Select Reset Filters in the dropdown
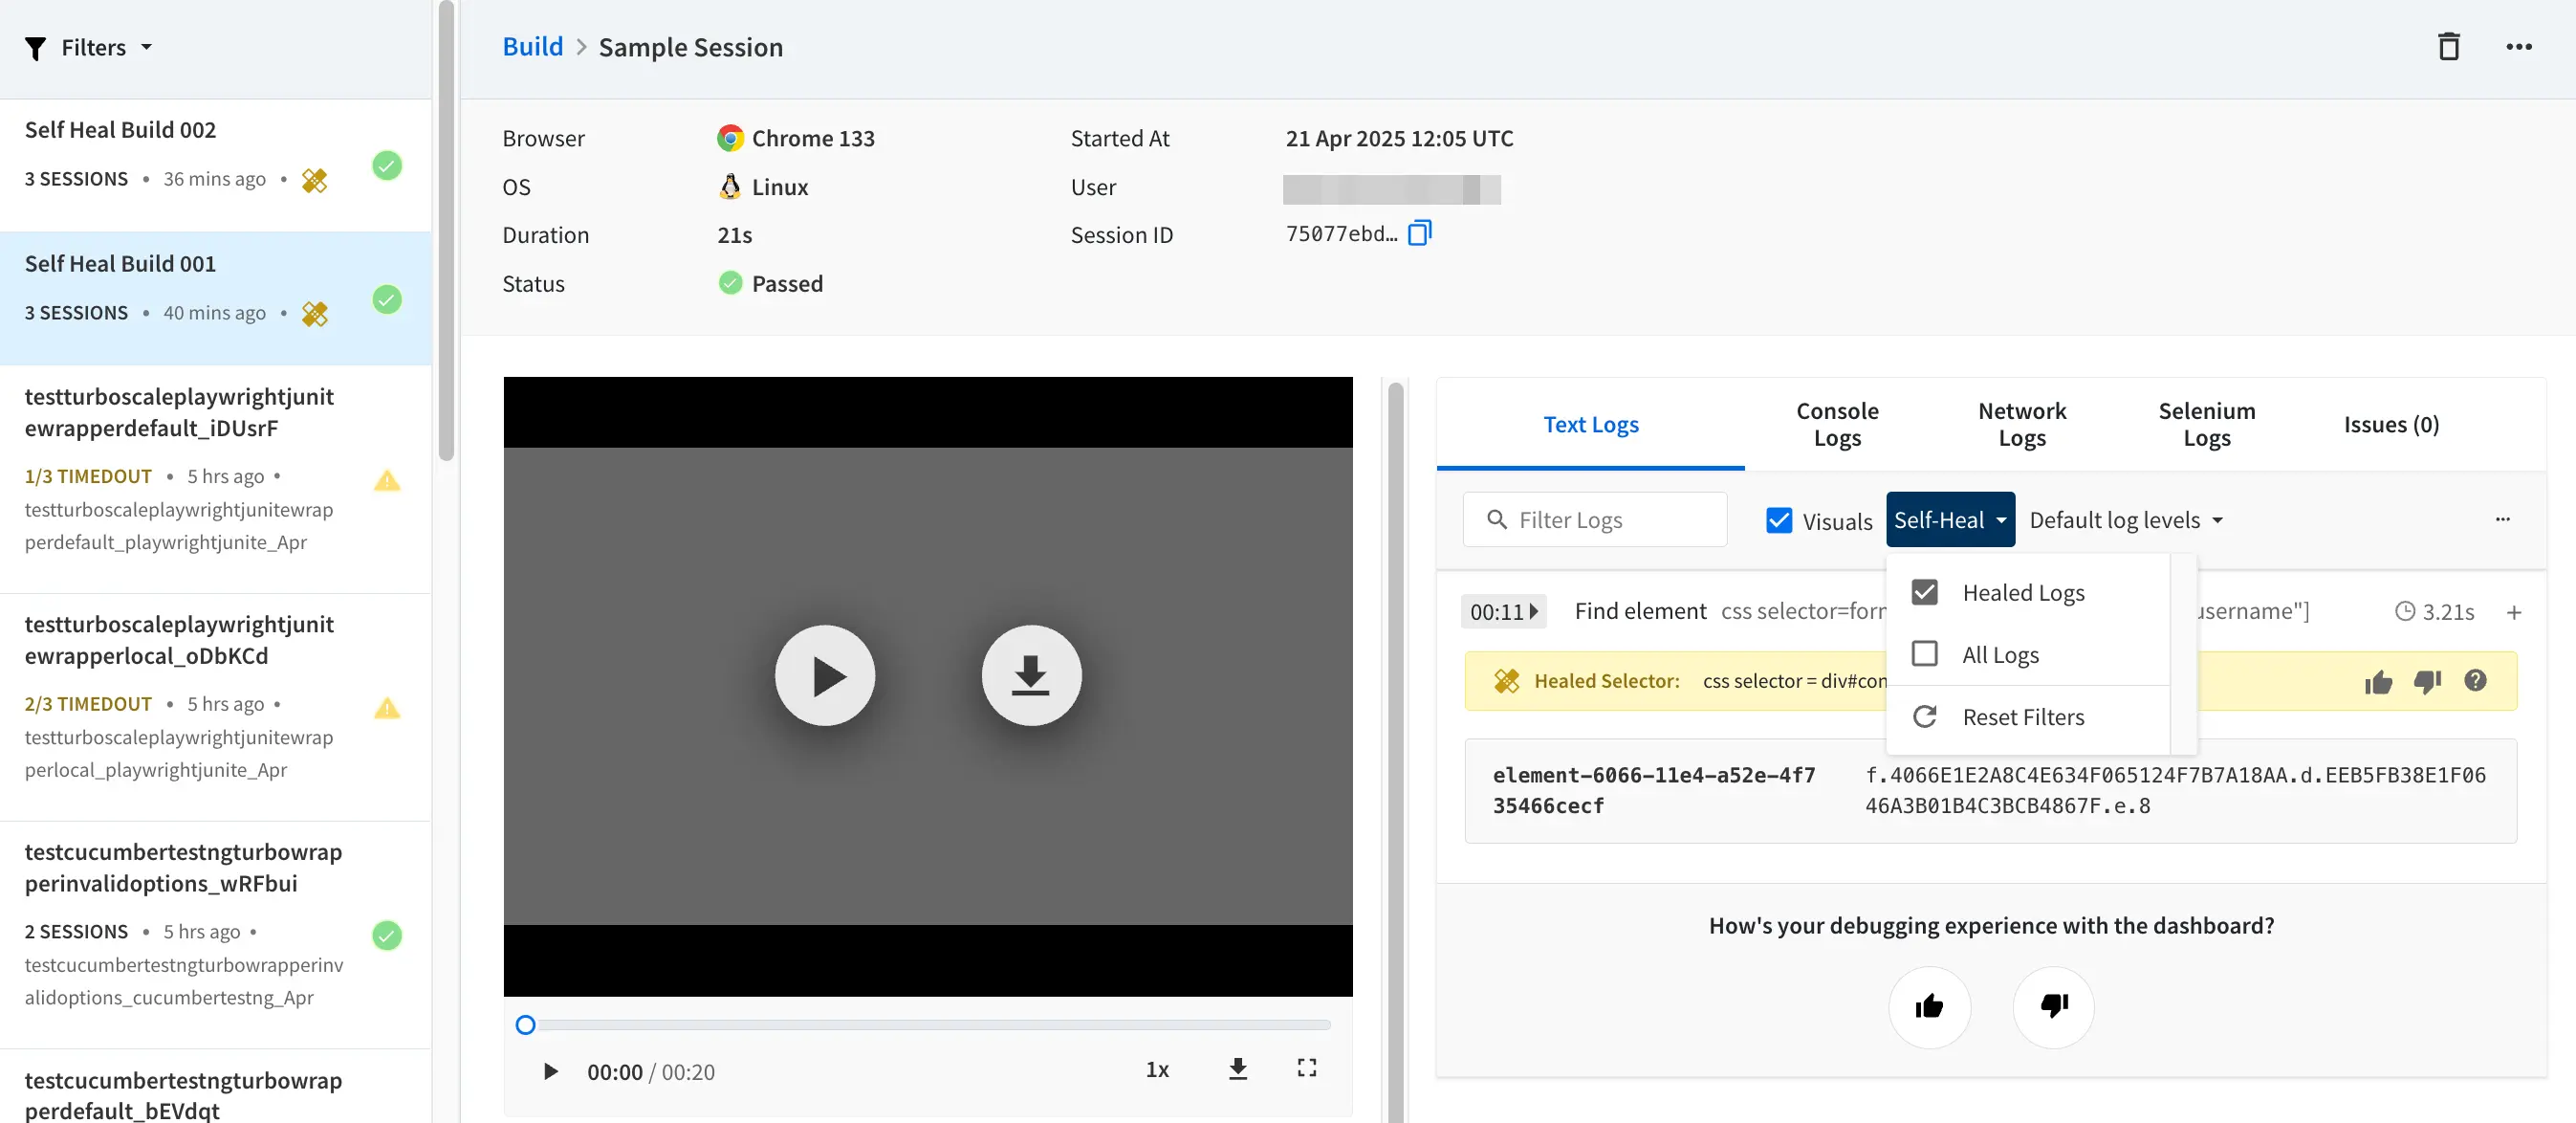 pos(2022,717)
